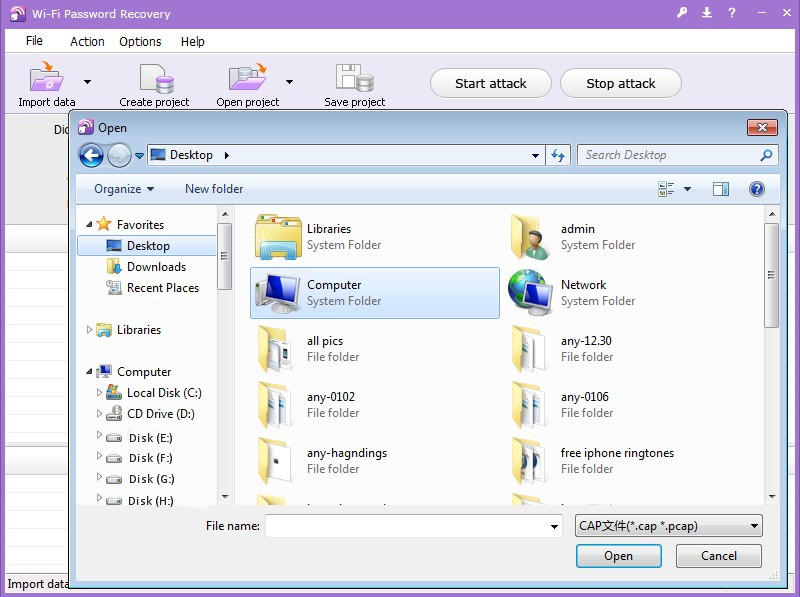Open the recent locations dropdown beside Forward arrow
Image resolution: width=800 pixels, height=597 pixels.
coord(139,156)
